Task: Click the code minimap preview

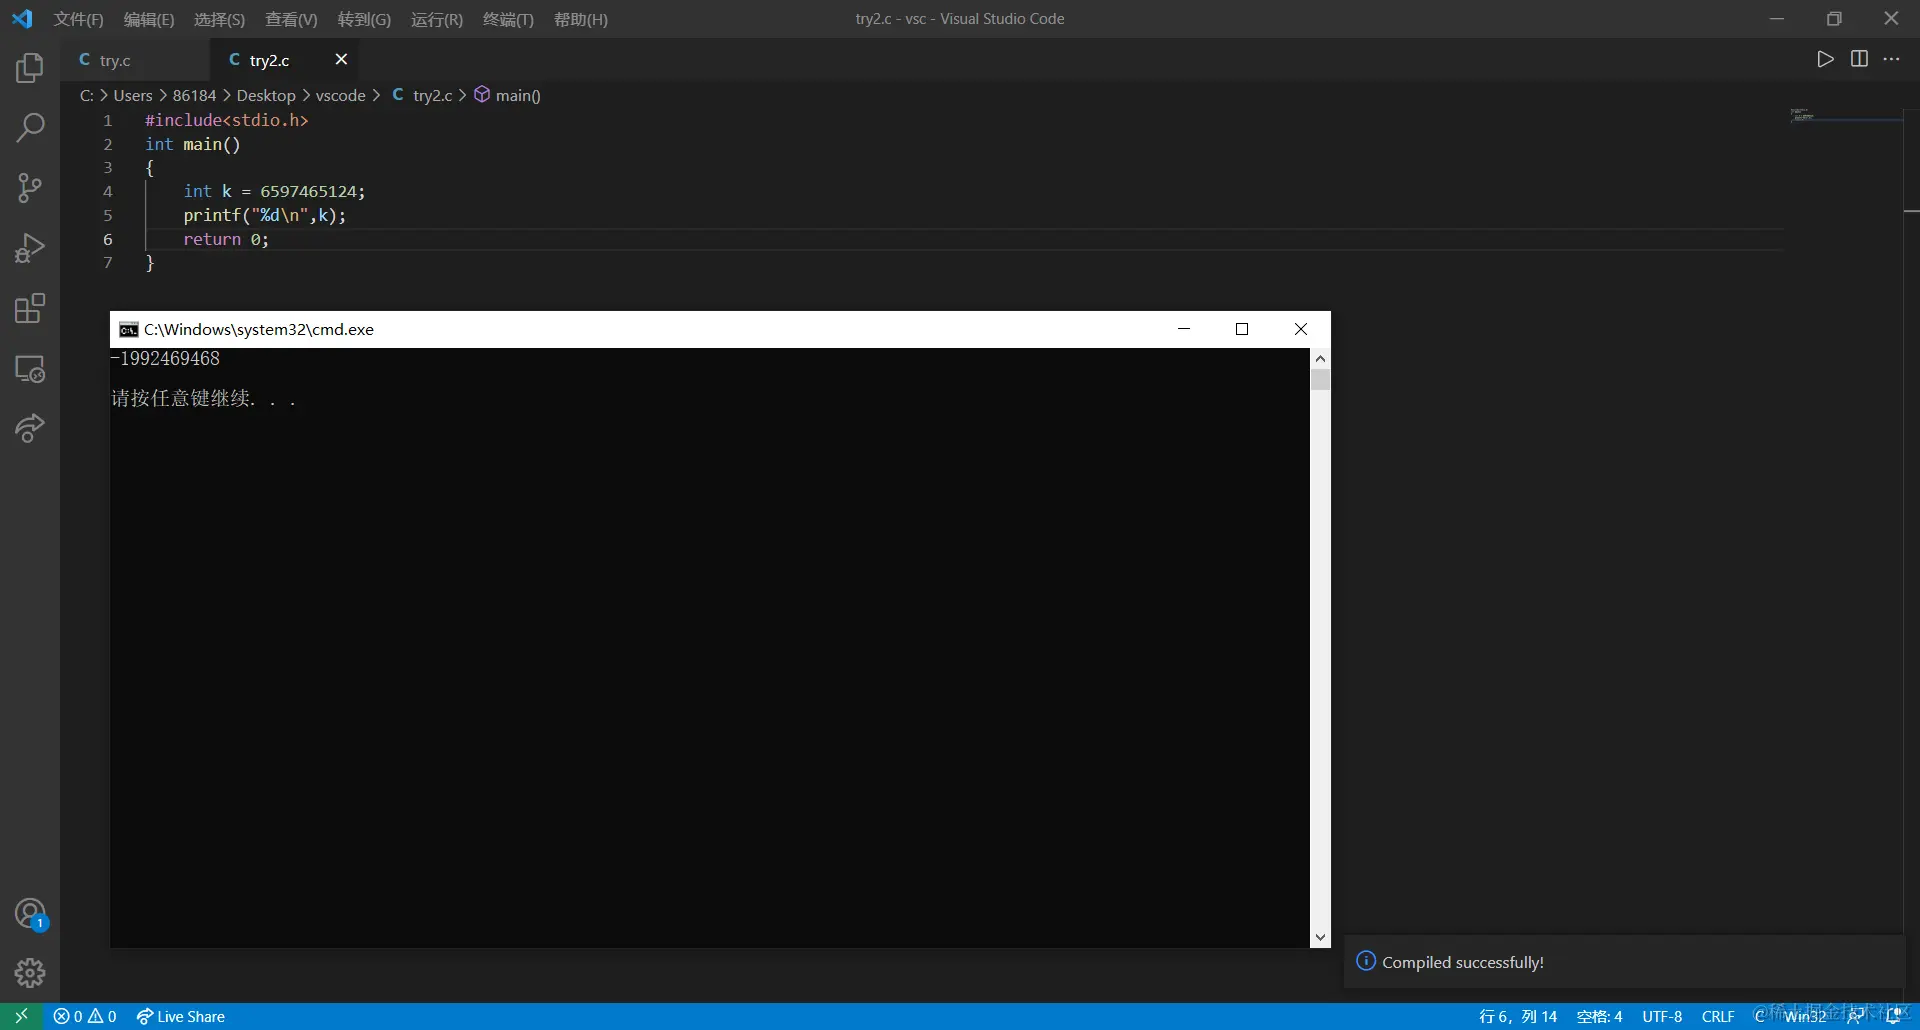Action: pos(1802,115)
